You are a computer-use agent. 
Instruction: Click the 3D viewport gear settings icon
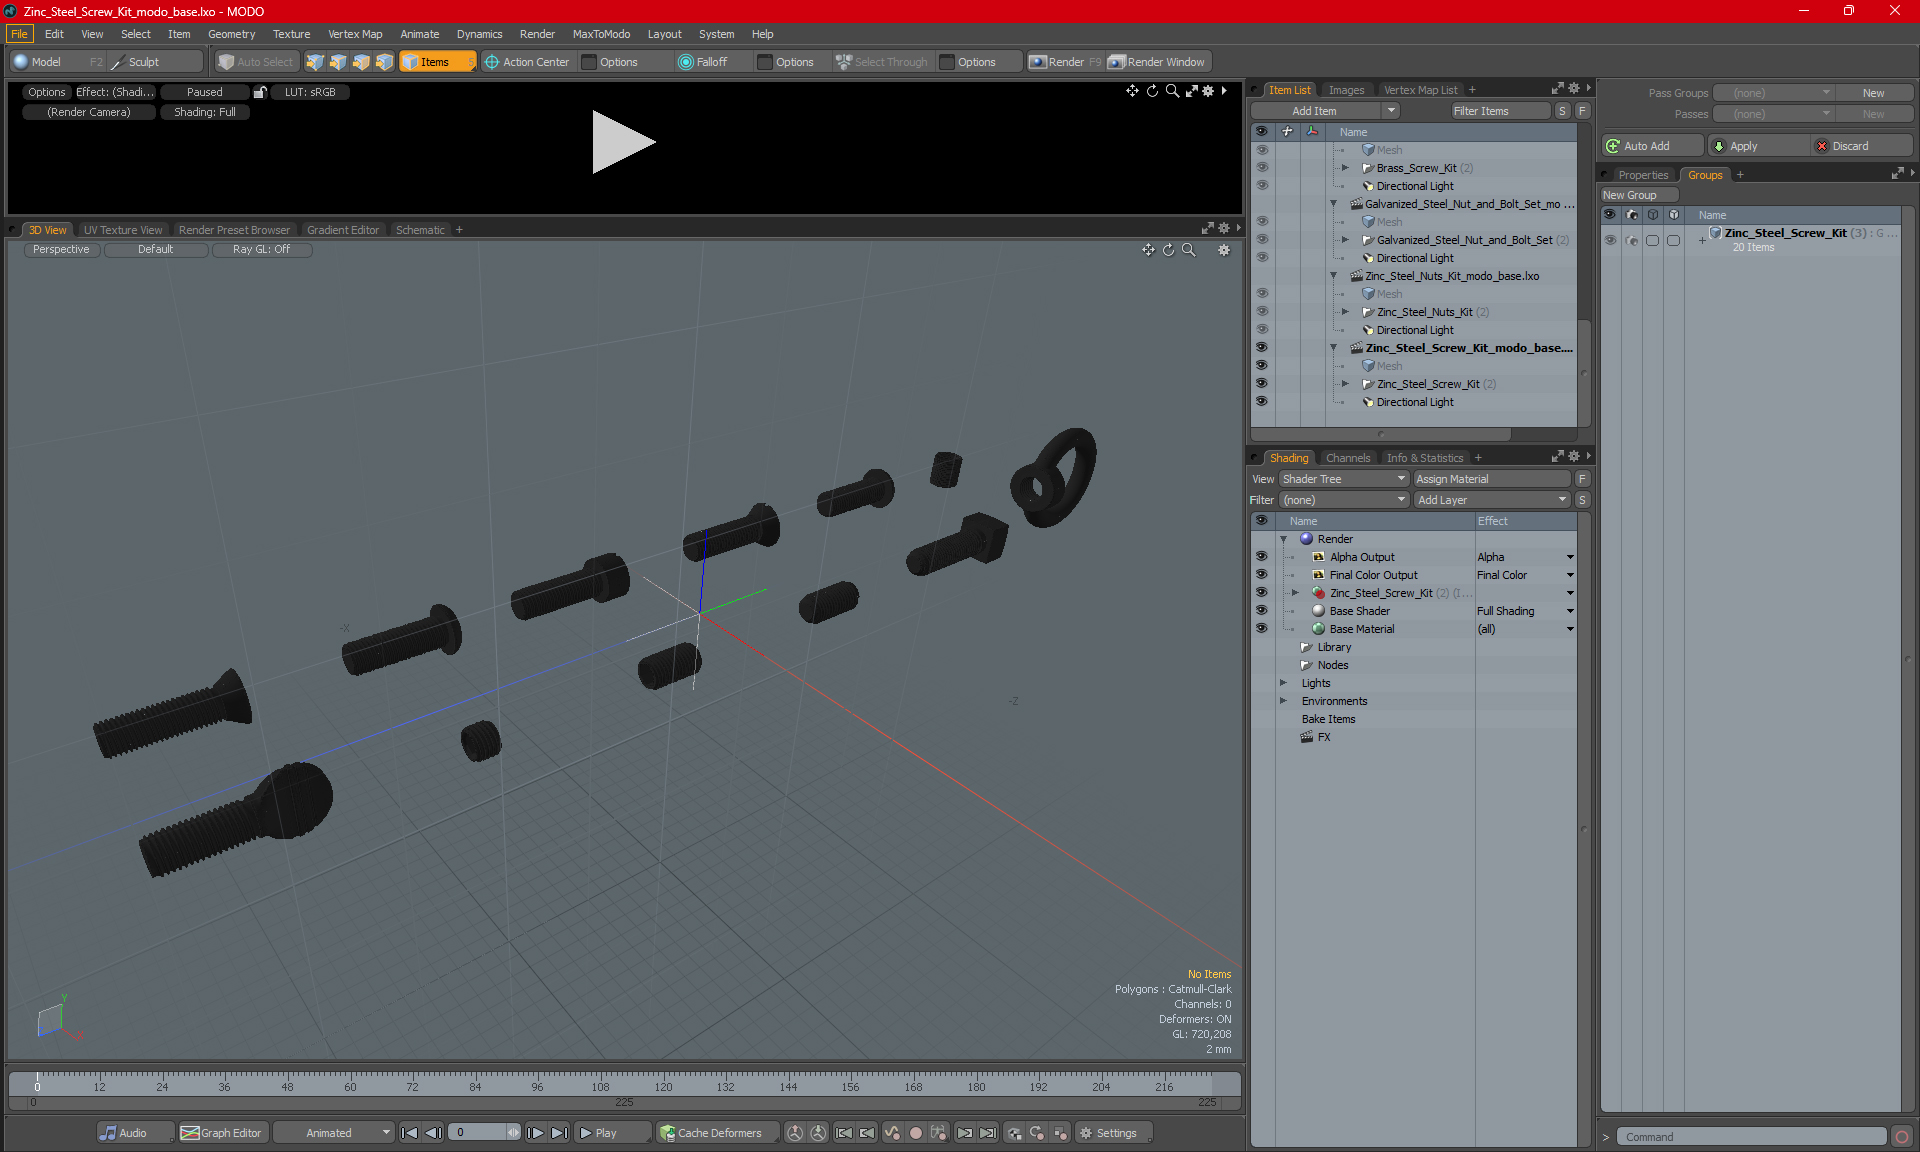coord(1224,250)
